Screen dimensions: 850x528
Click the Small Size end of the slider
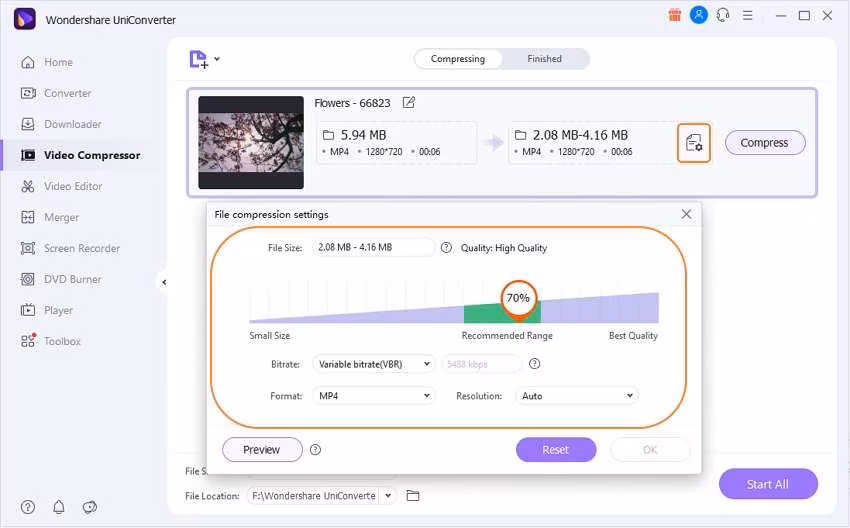[269, 336]
